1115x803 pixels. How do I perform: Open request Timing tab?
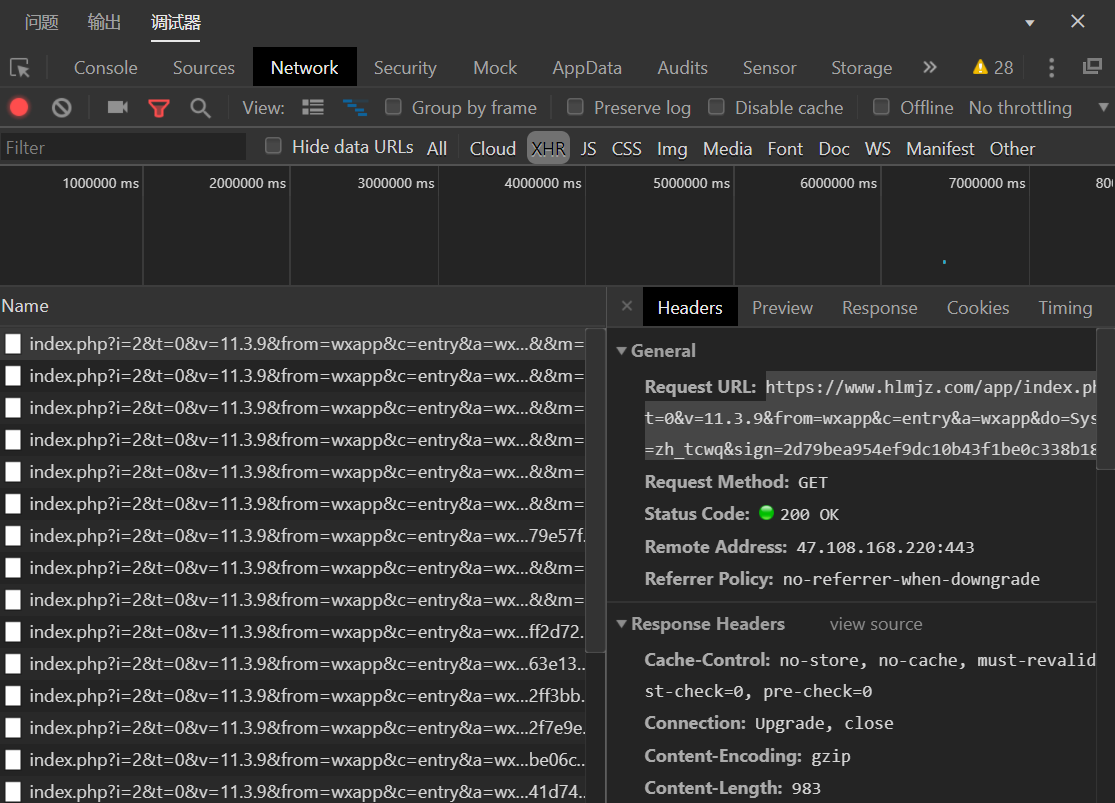coord(1065,307)
